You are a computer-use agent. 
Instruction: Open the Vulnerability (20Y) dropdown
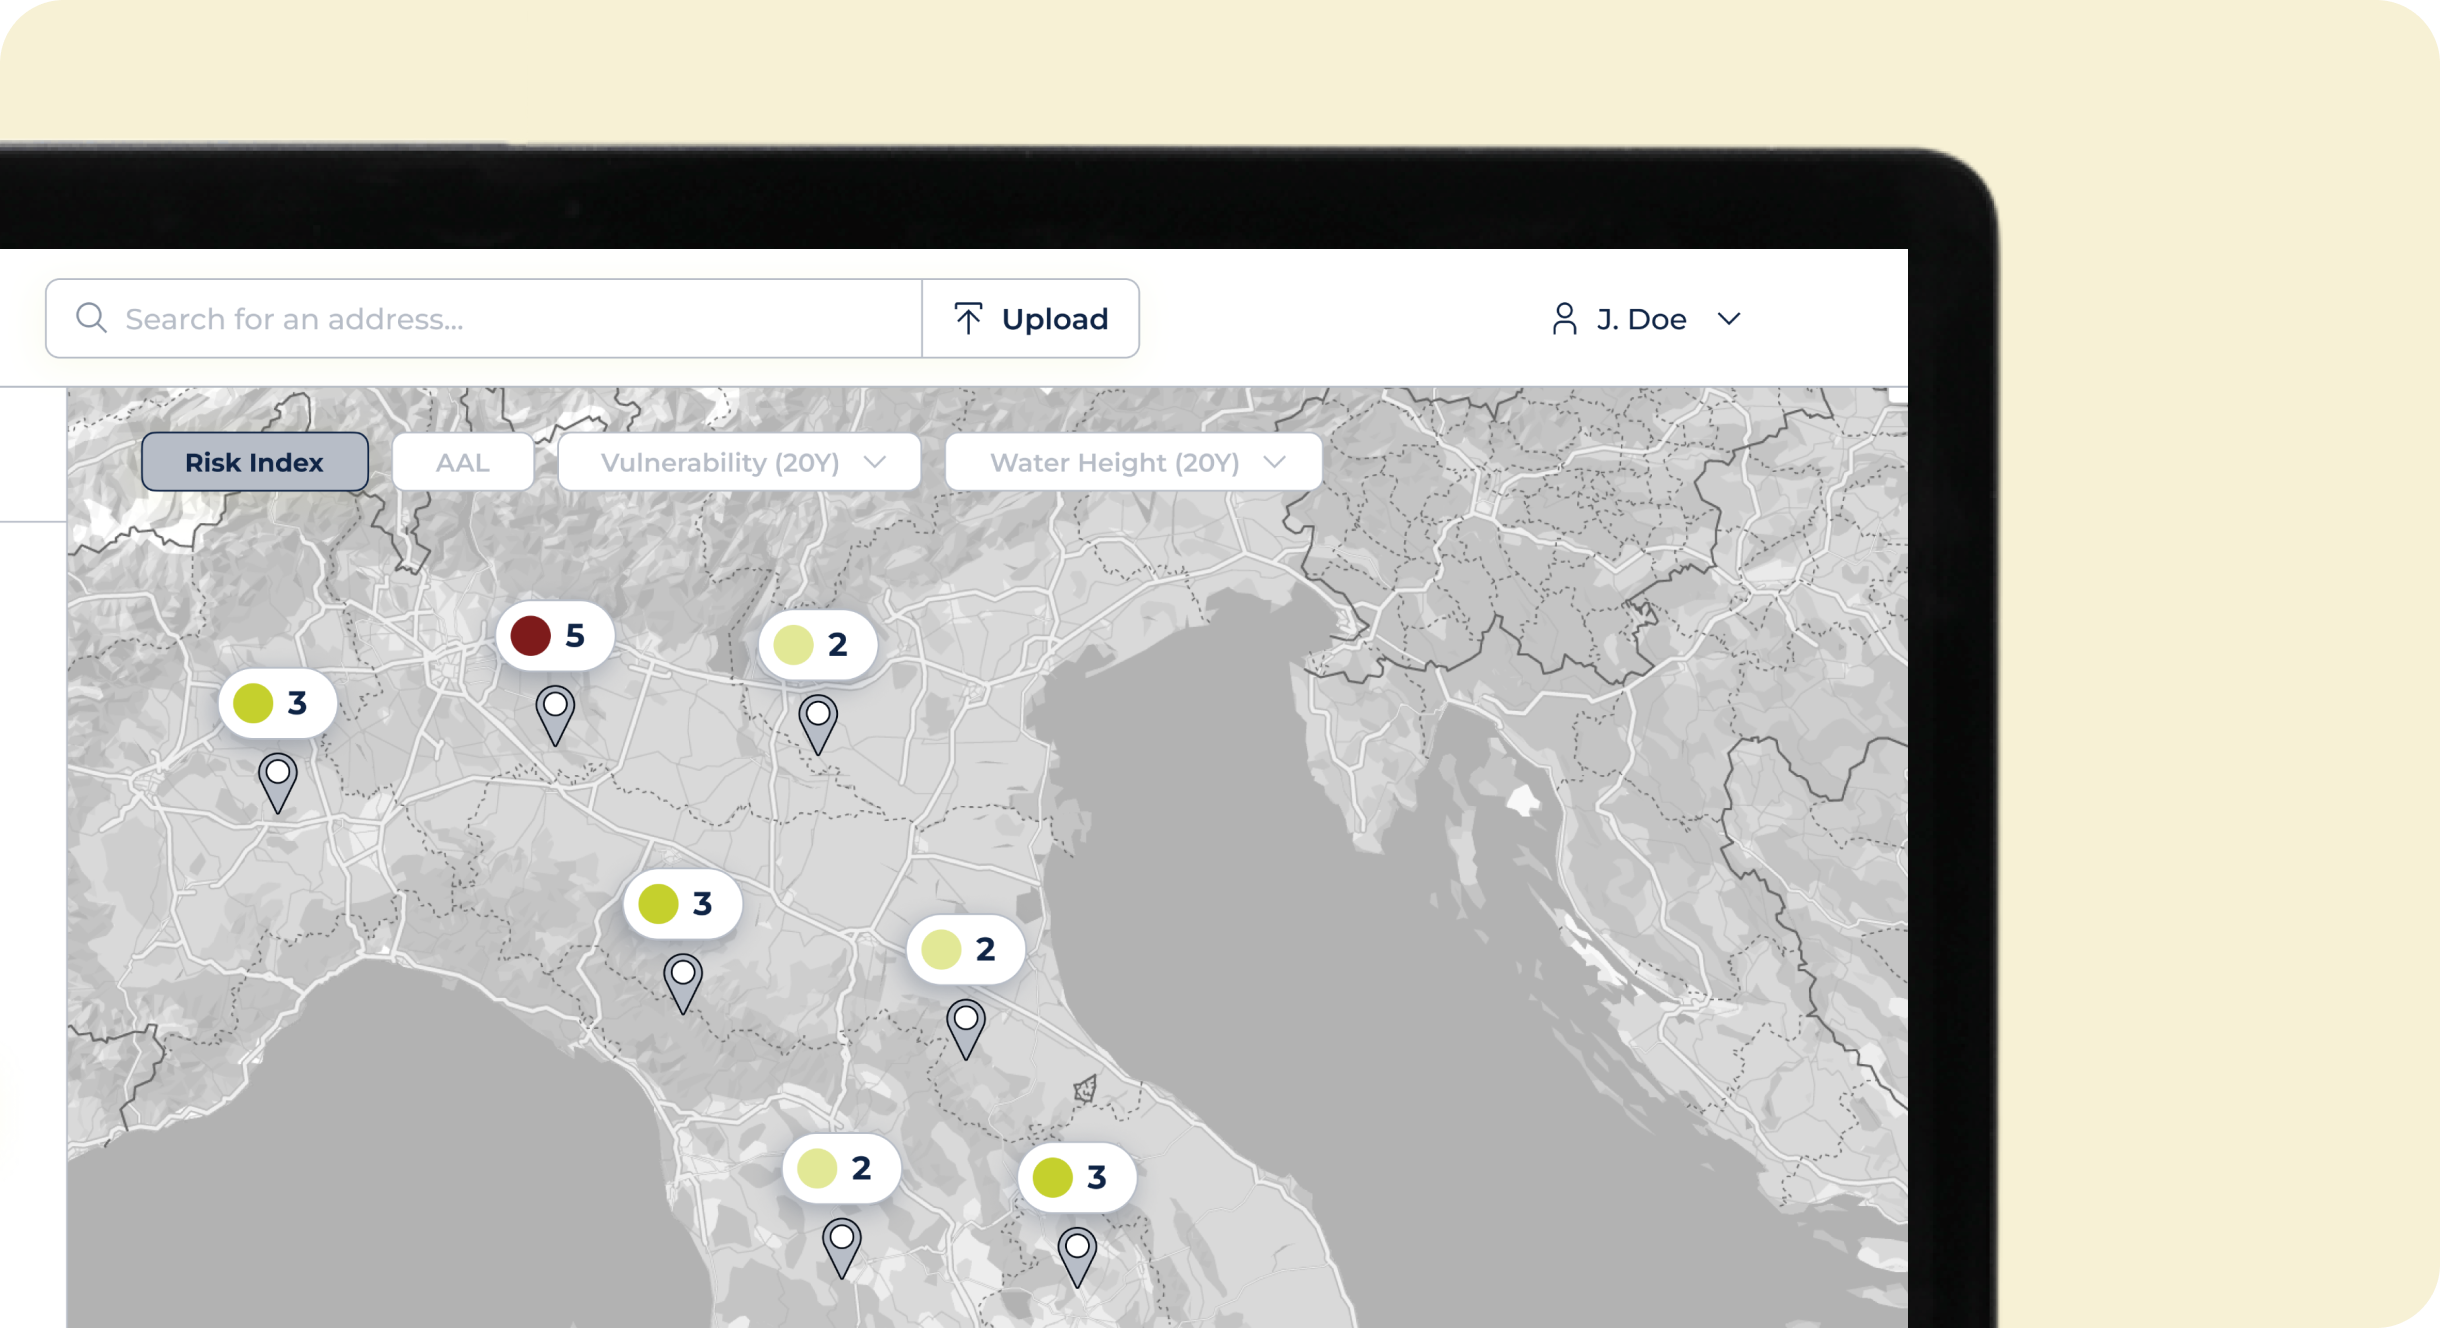coord(739,462)
